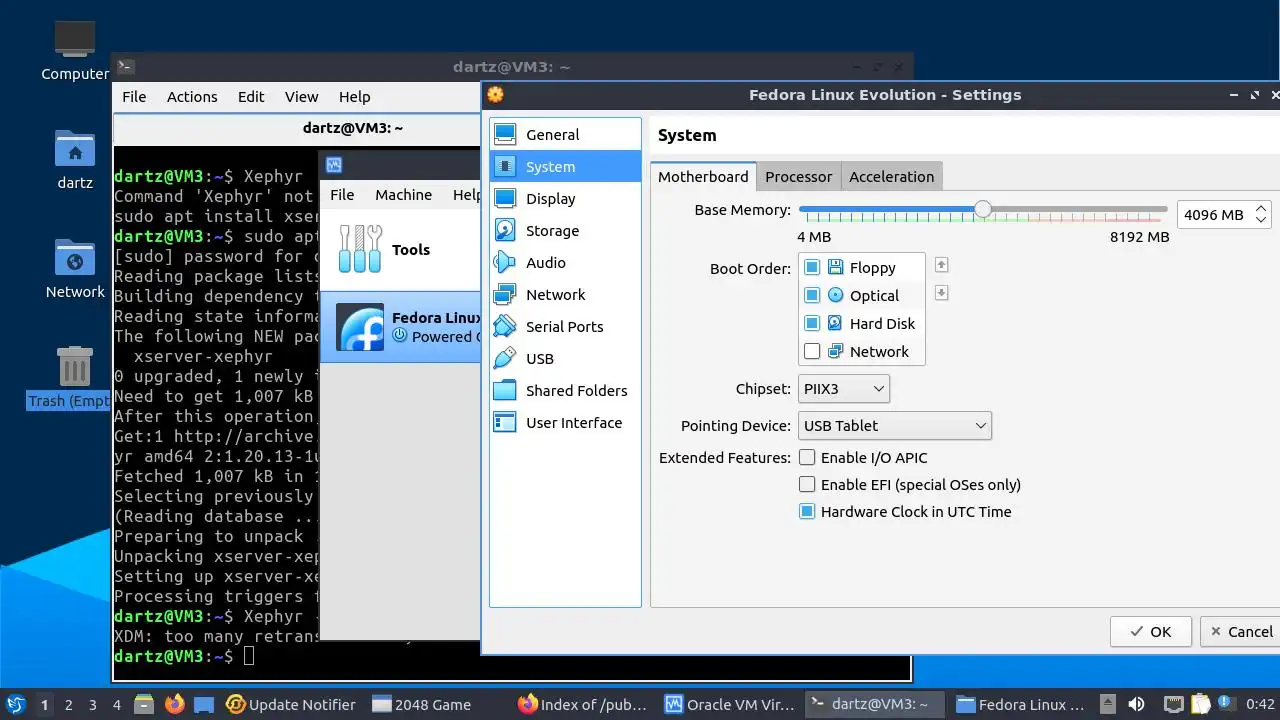1280x720 pixels.
Task: Select the Display settings category
Action: 565,199
